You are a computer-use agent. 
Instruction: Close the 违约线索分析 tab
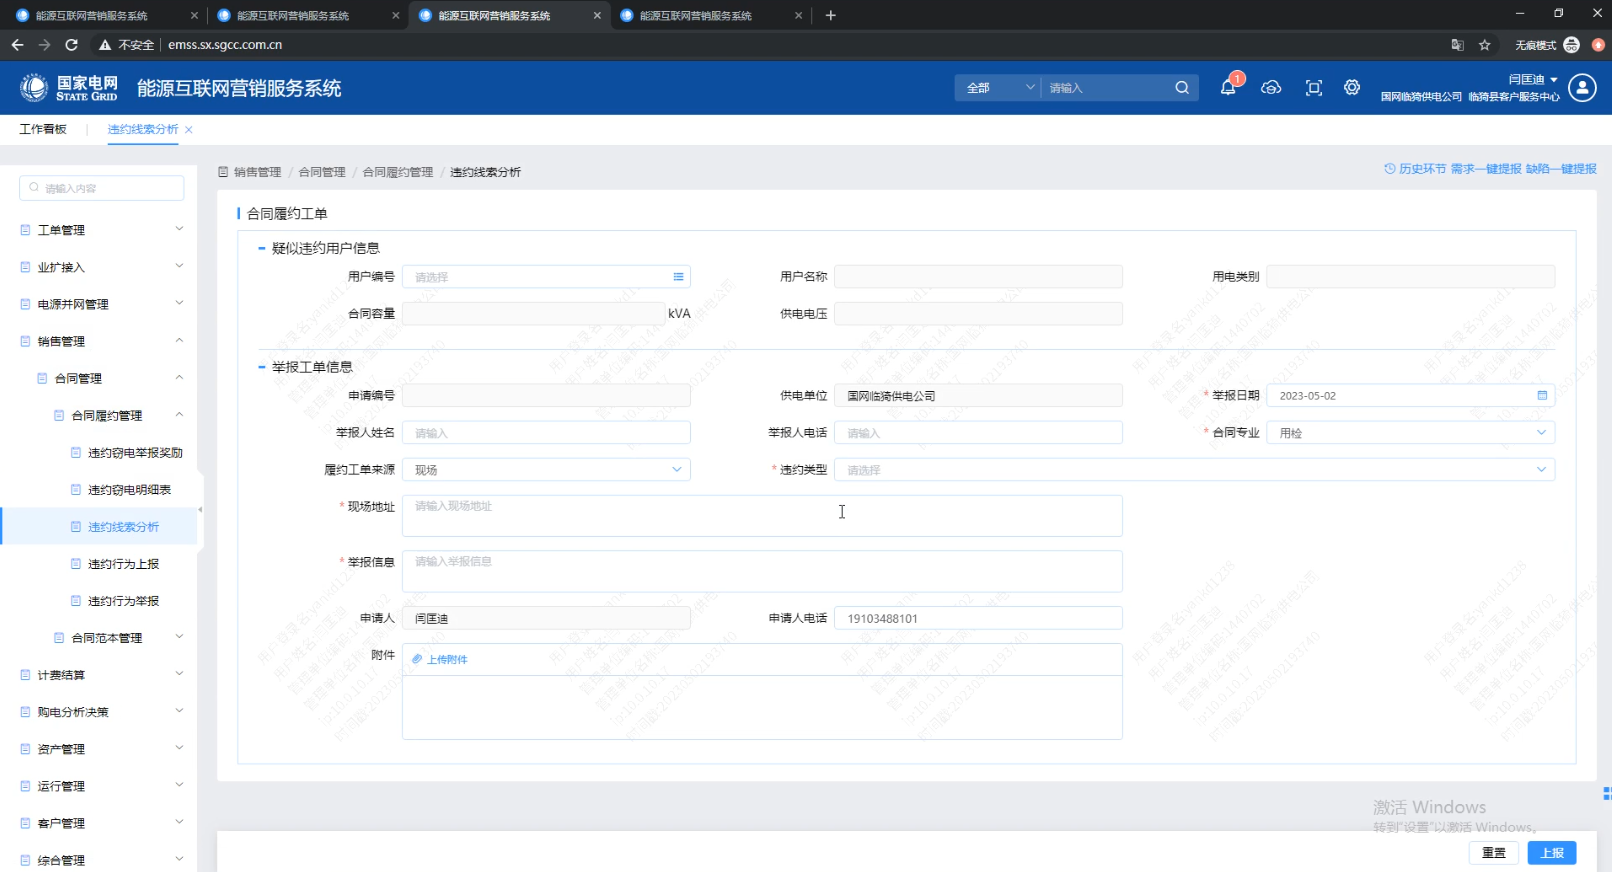(x=189, y=130)
